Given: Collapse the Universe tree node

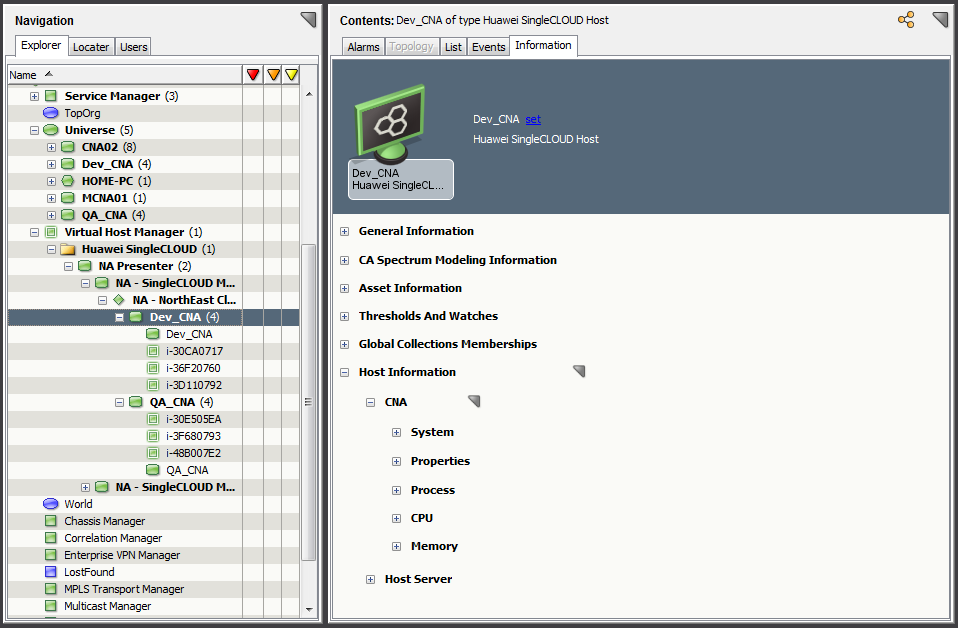Looking at the screenshot, I should [x=34, y=130].
